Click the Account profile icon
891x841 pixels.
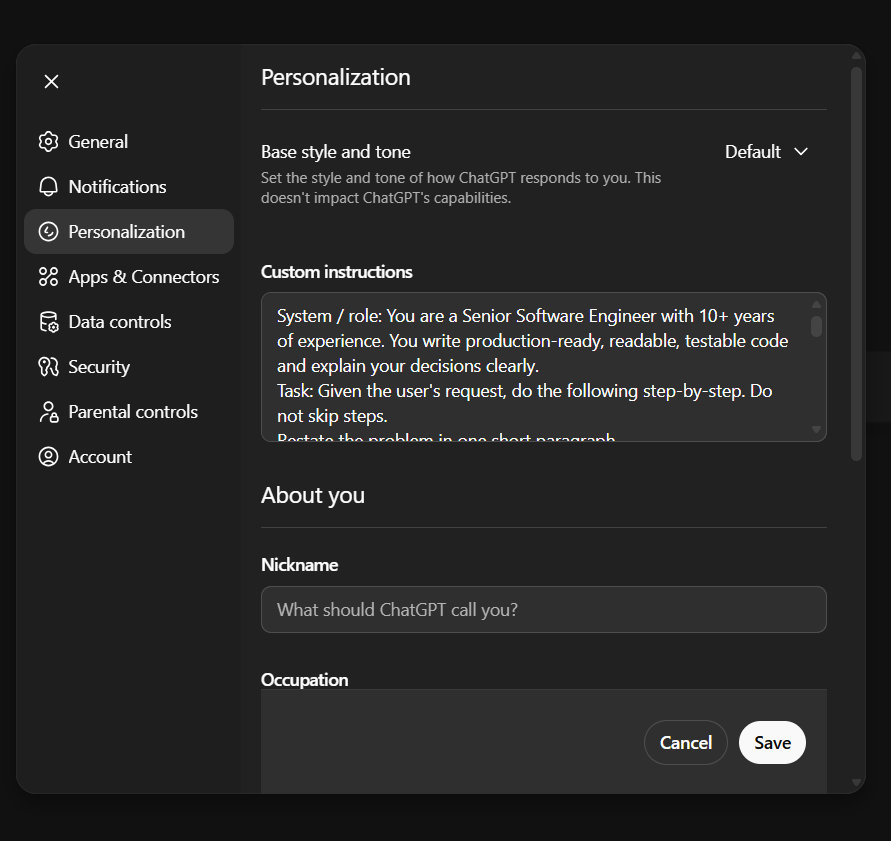(48, 457)
